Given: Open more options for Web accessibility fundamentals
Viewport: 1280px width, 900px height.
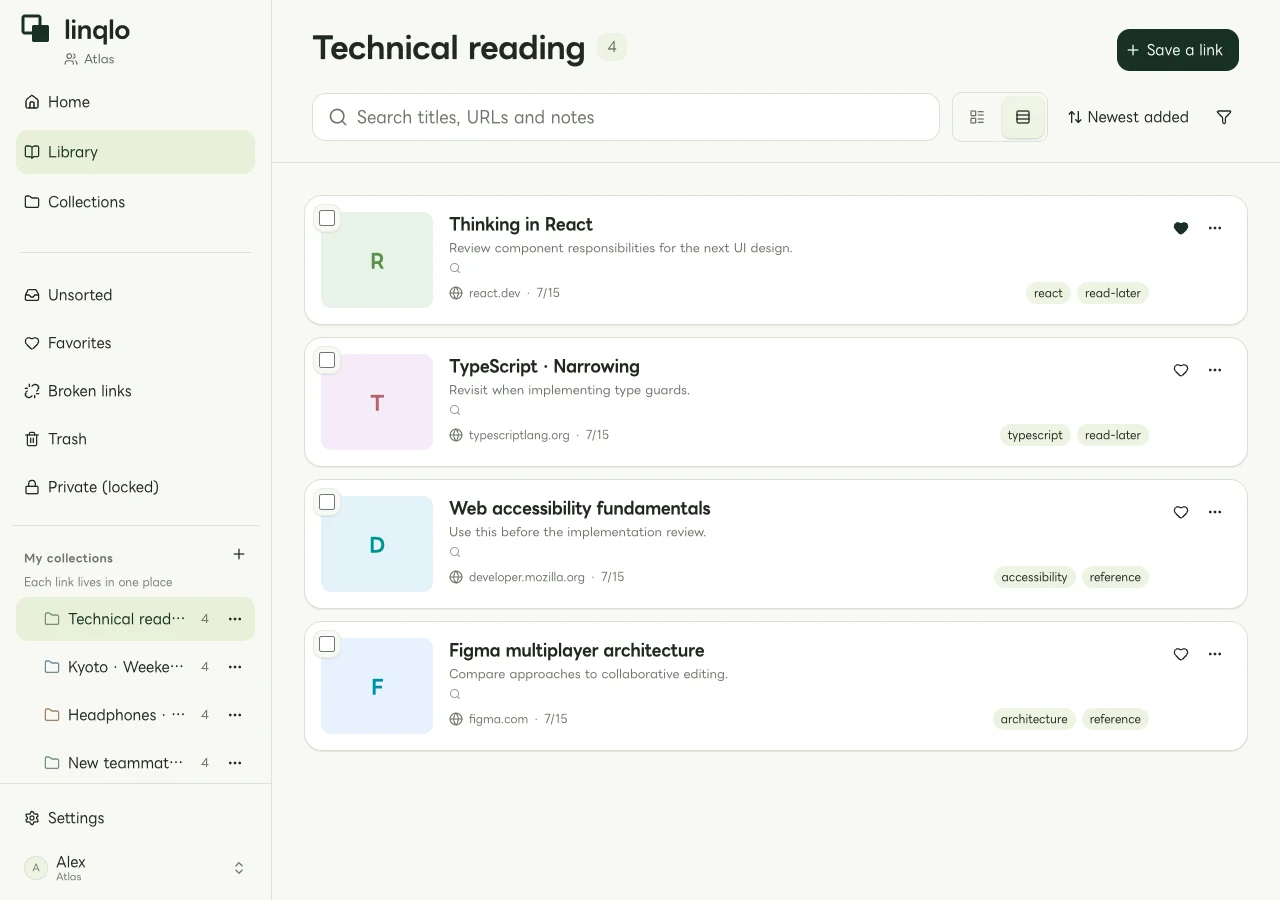Looking at the screenshot, I should 1215,512.
